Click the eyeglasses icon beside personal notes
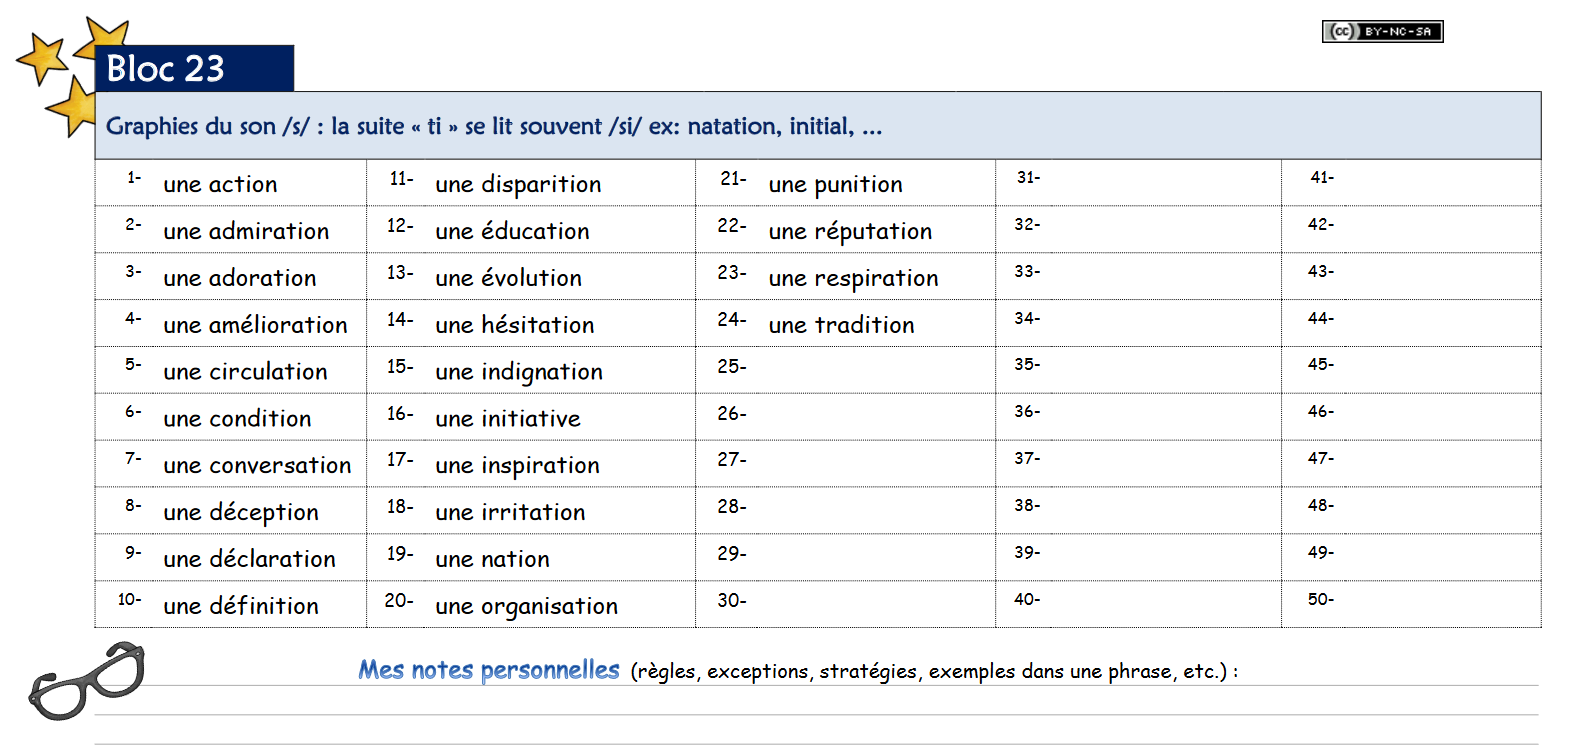The width and height of the screenshot is (1575, 746). click(x=87, y=680)
